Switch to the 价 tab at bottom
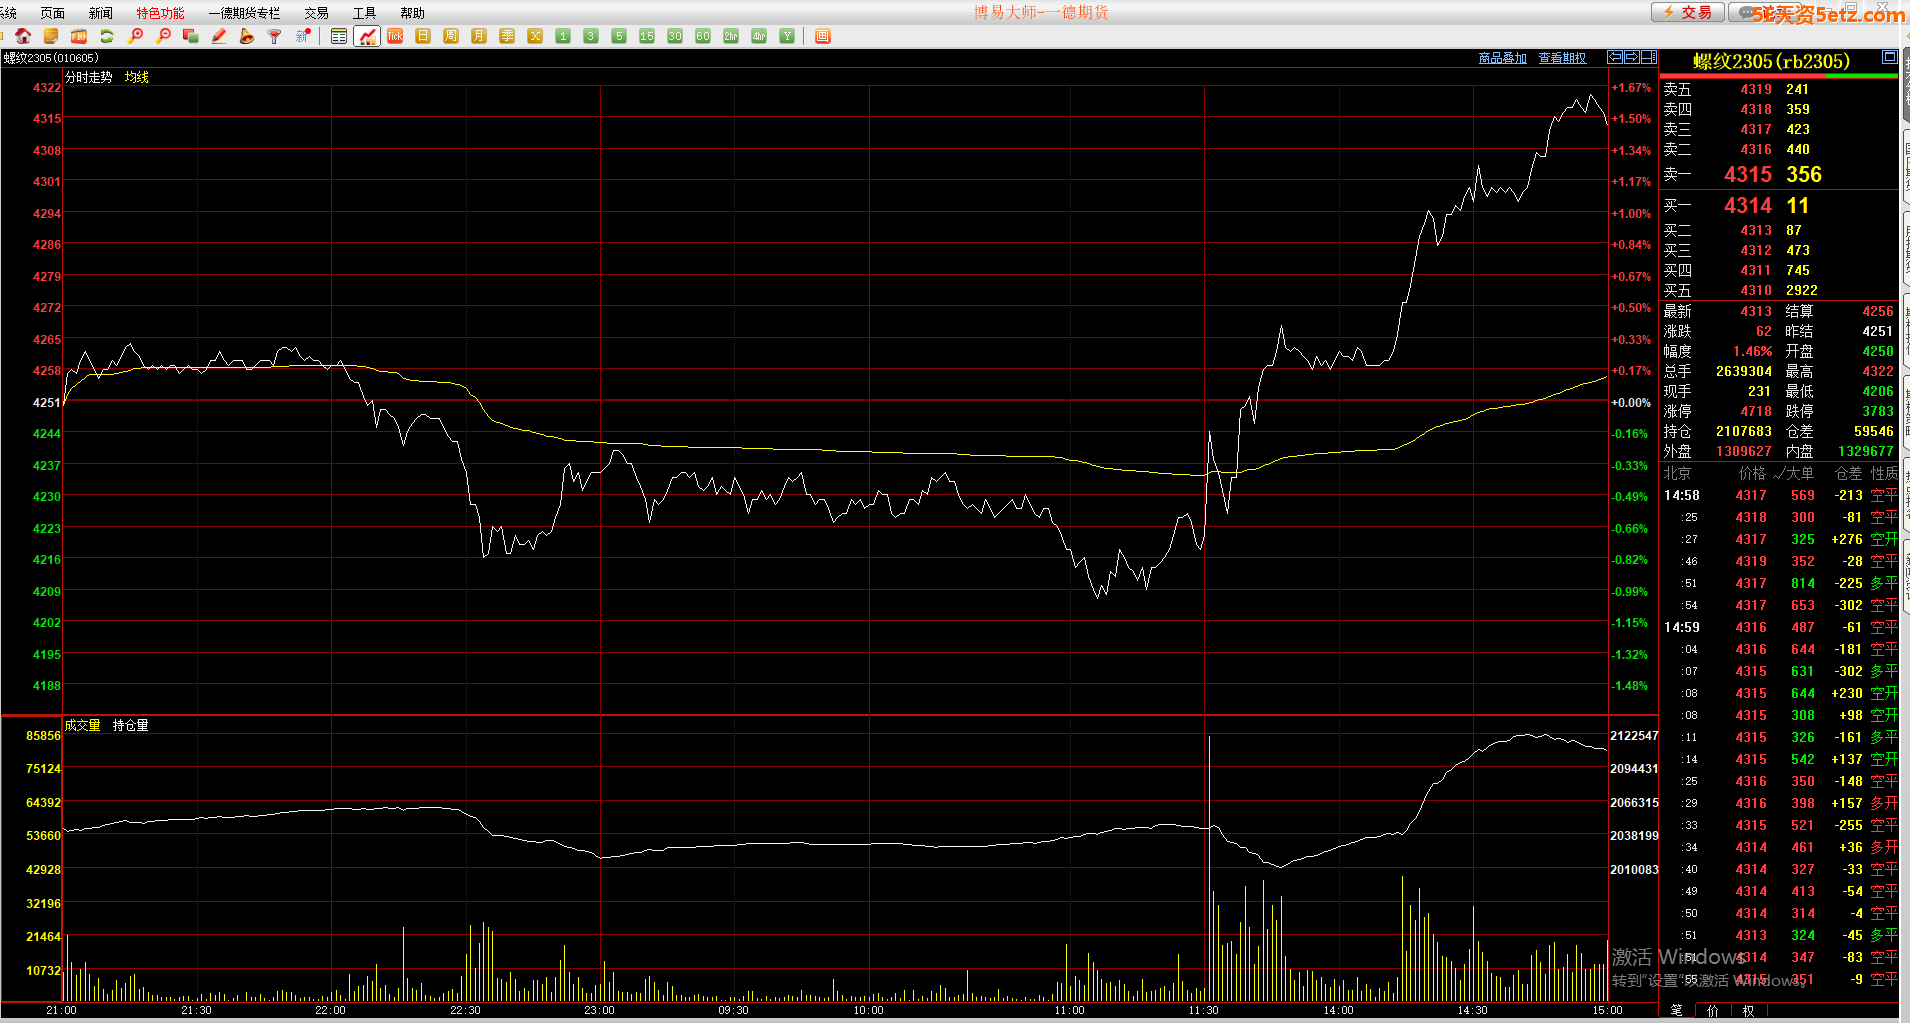The image size is (1910, 1023). tap(1713, 1011)
